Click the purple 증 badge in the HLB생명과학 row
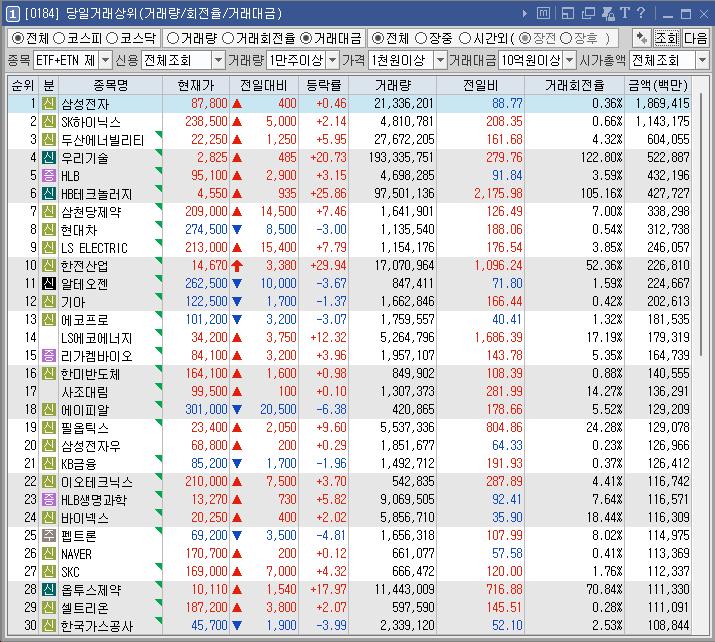Screen dimensions: 715x642 (x=49, y=499)
